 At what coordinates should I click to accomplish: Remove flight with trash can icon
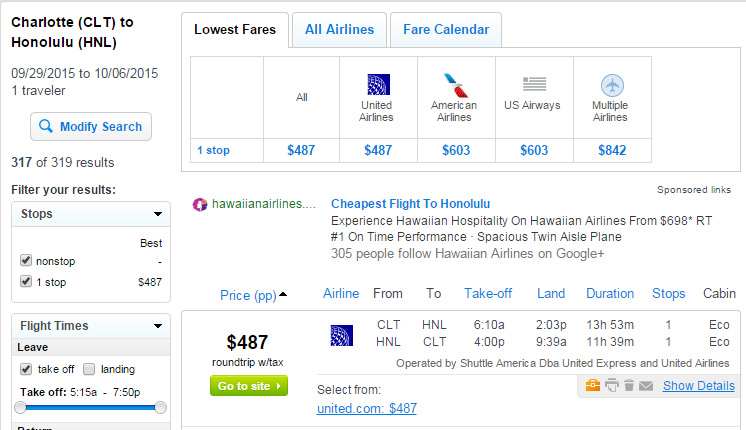pos(629,385)
